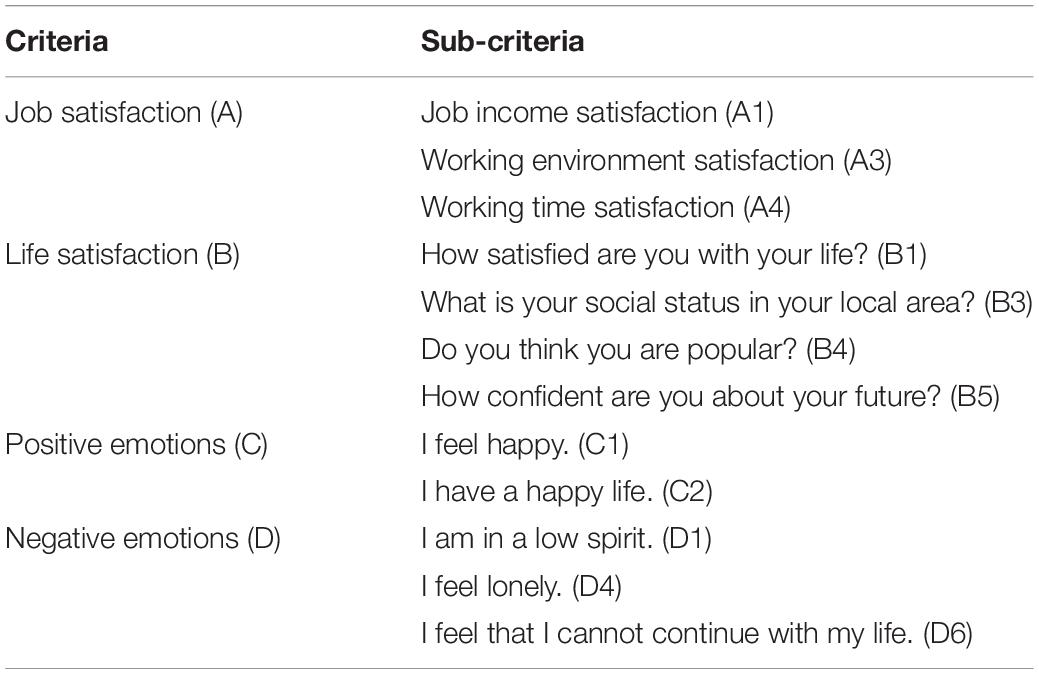This screenshot has width=1039, height=674.
Task: Select 'Do you think you are popular?' (B4)
Action: click(x=638, y=350)
